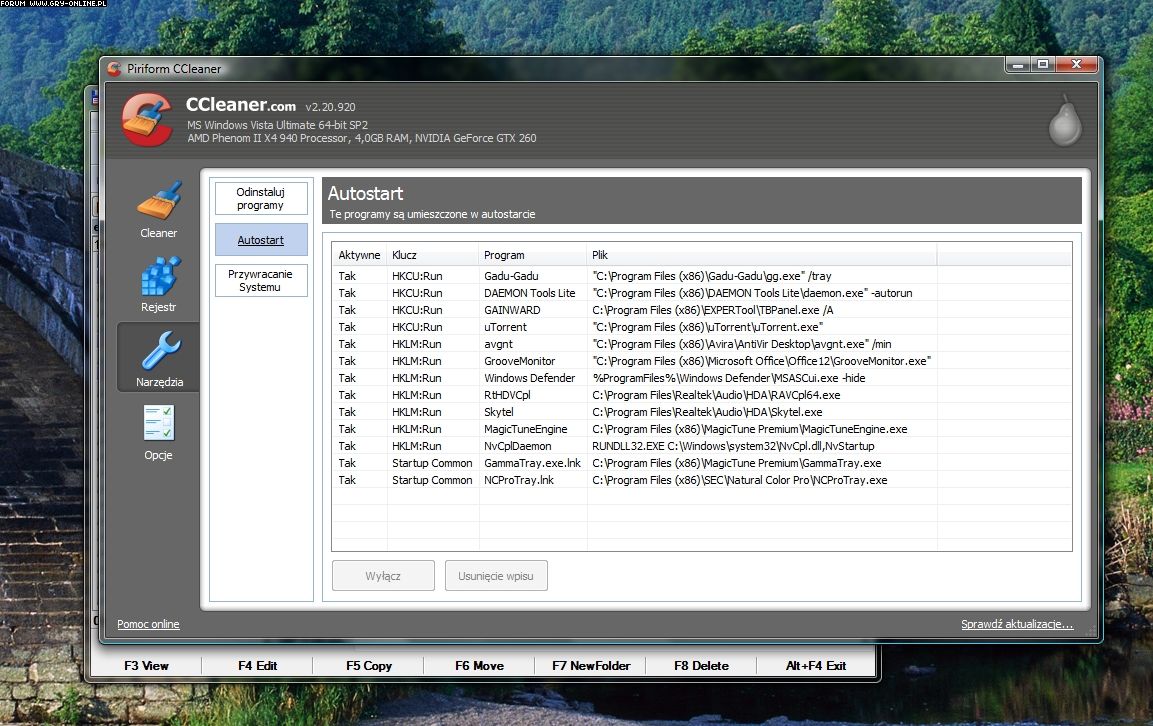Viewport: 1153px width, 726px height.
Task: Maximize the CCleaner window
Action: [x=1043, y=65]
